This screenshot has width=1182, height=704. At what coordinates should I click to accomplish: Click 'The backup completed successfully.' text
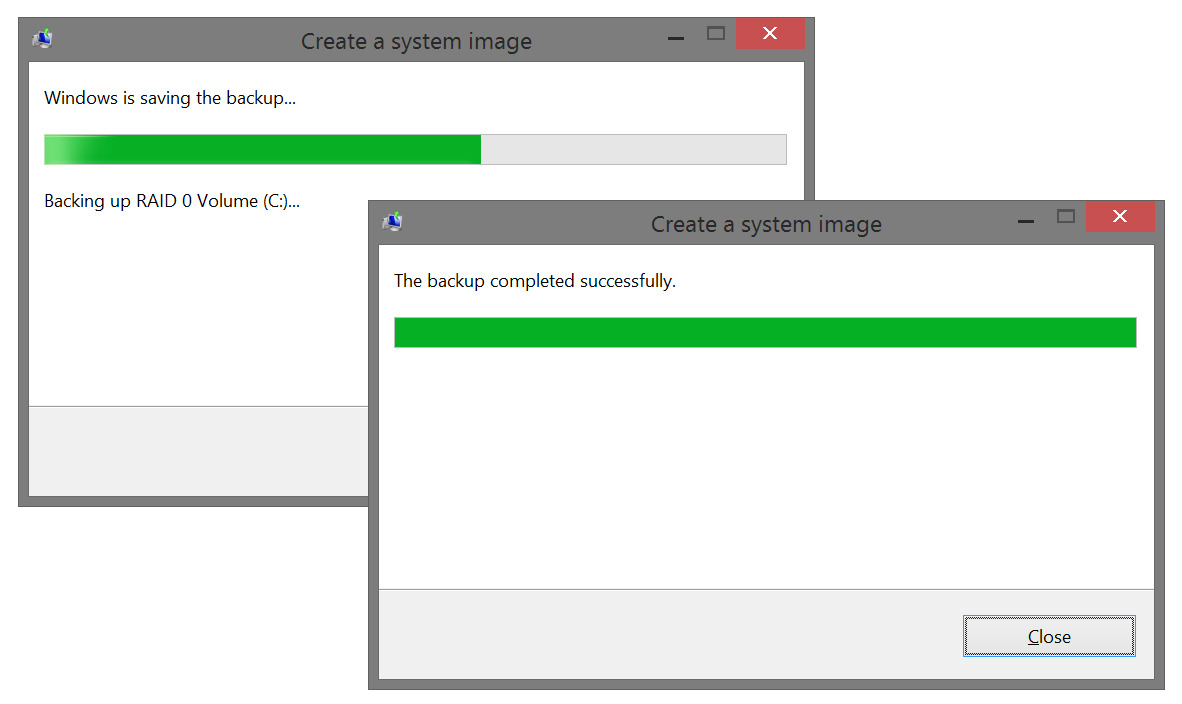click(x=534, y=281)
